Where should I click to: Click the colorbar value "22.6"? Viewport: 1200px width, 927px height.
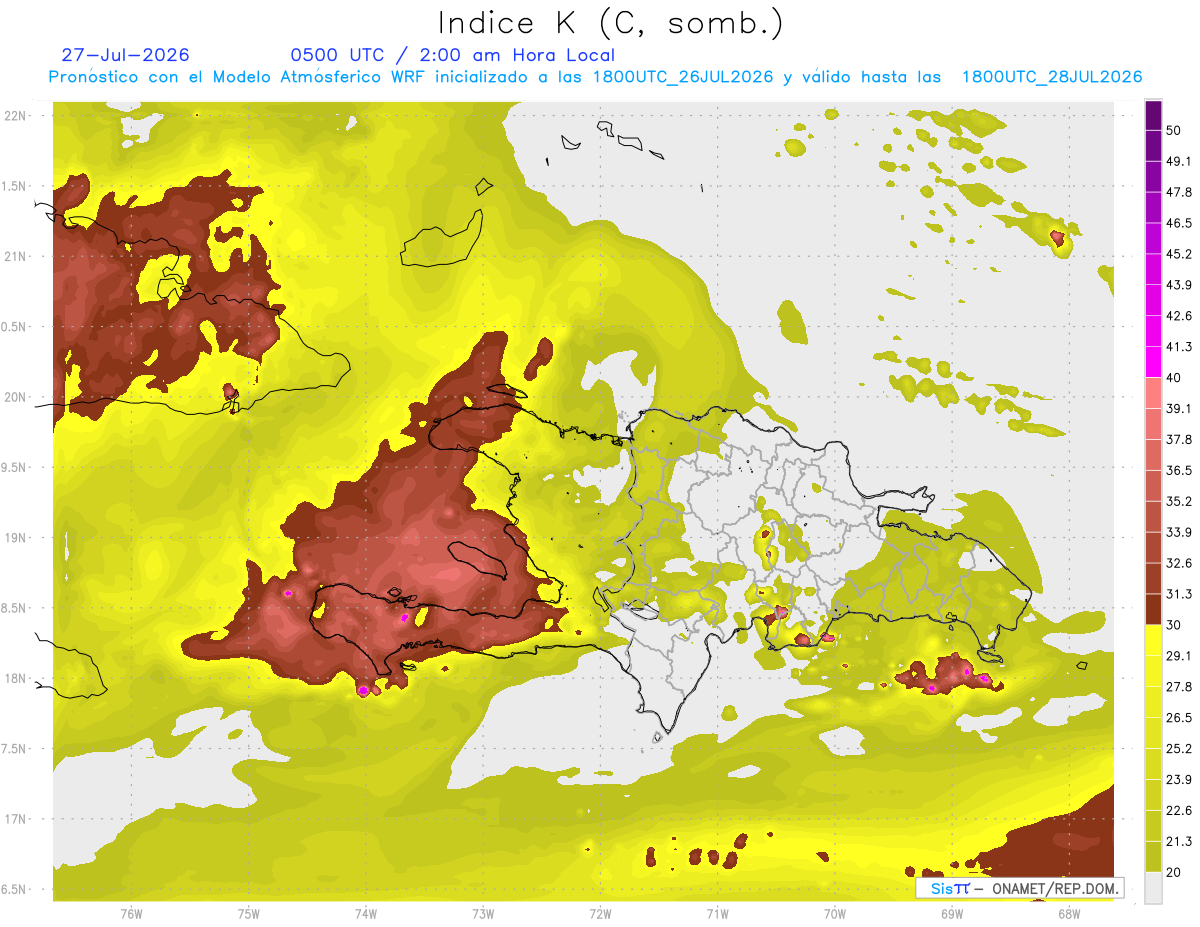(1178, 811)
